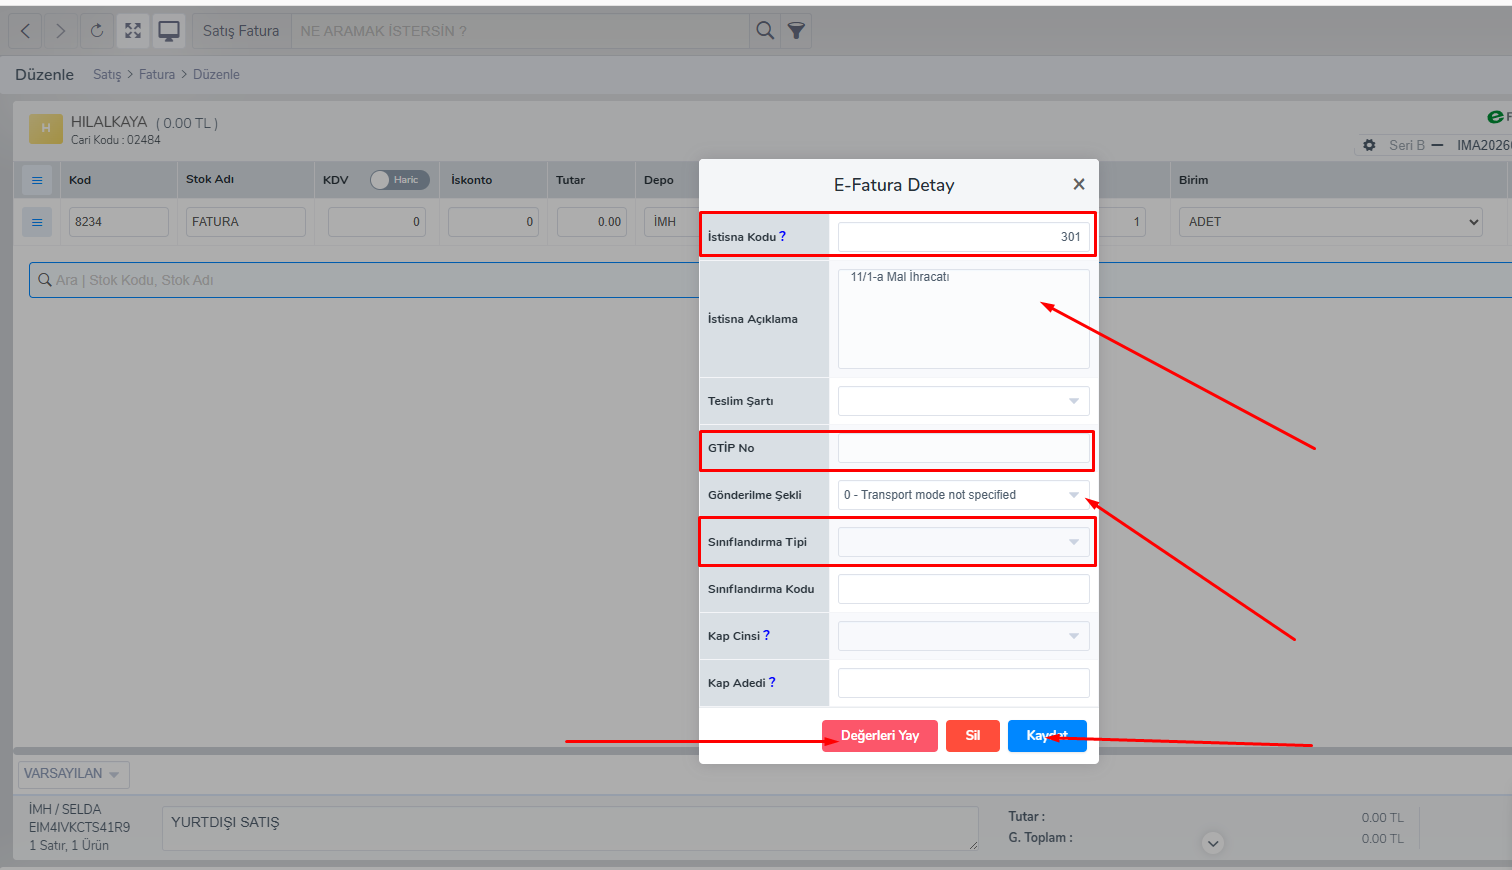The height and width of the screenshot is (870, 1512).
Task: Click the KDV value field in row 8234
Action: [377, 222]
